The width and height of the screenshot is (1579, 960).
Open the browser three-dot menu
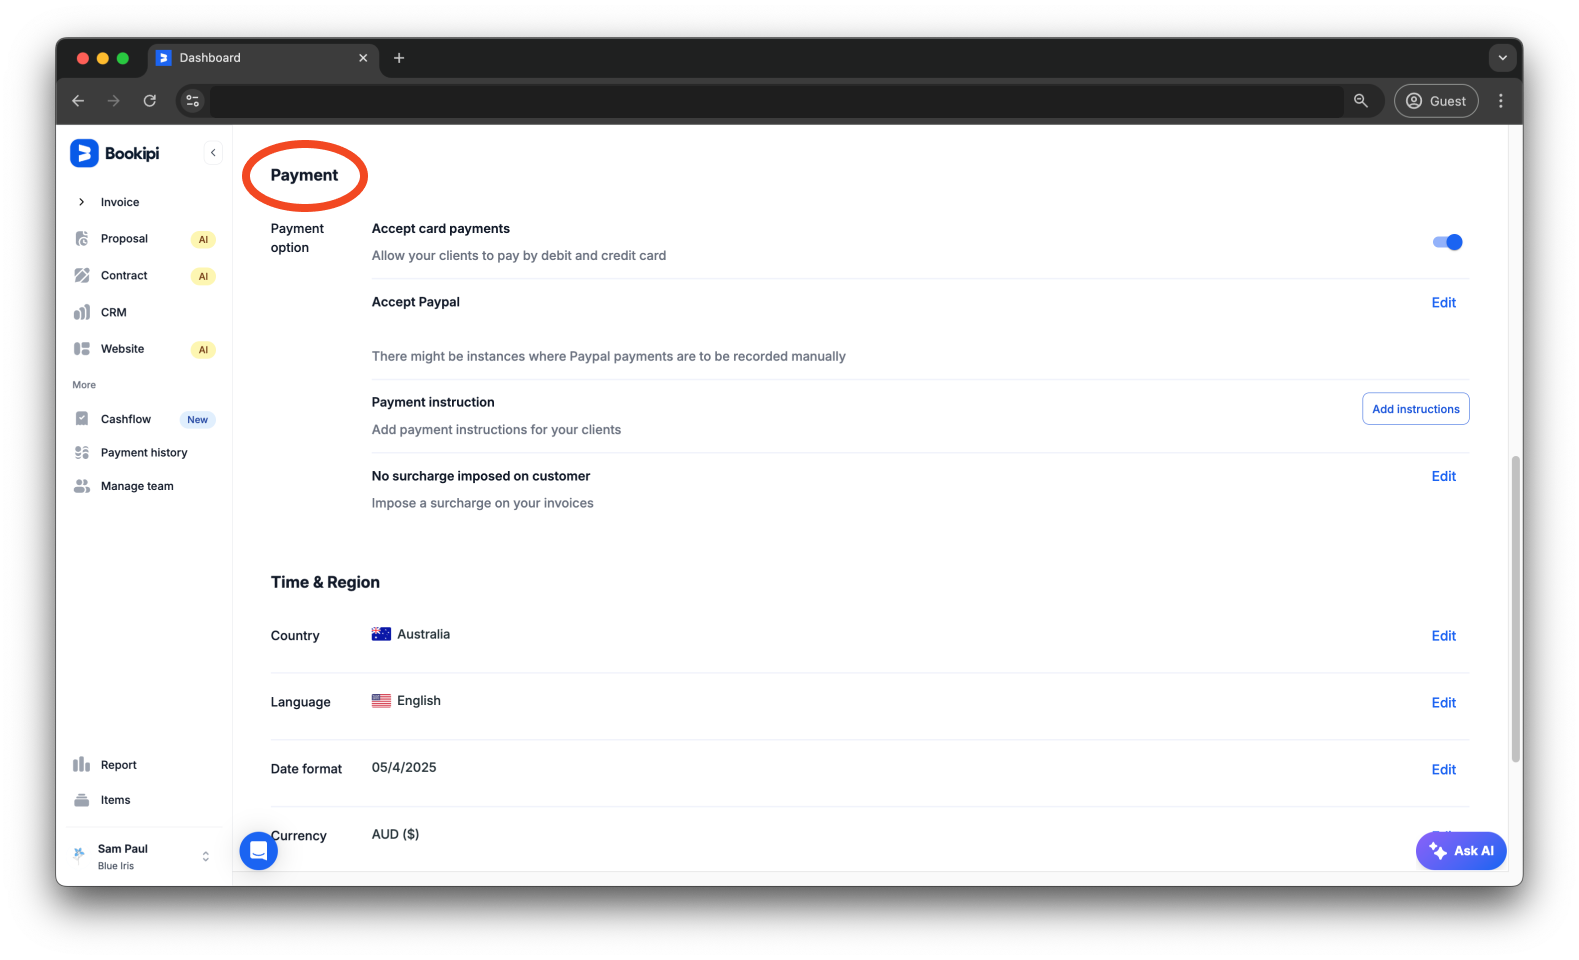pyautogui.click(x=1500, y=101)
